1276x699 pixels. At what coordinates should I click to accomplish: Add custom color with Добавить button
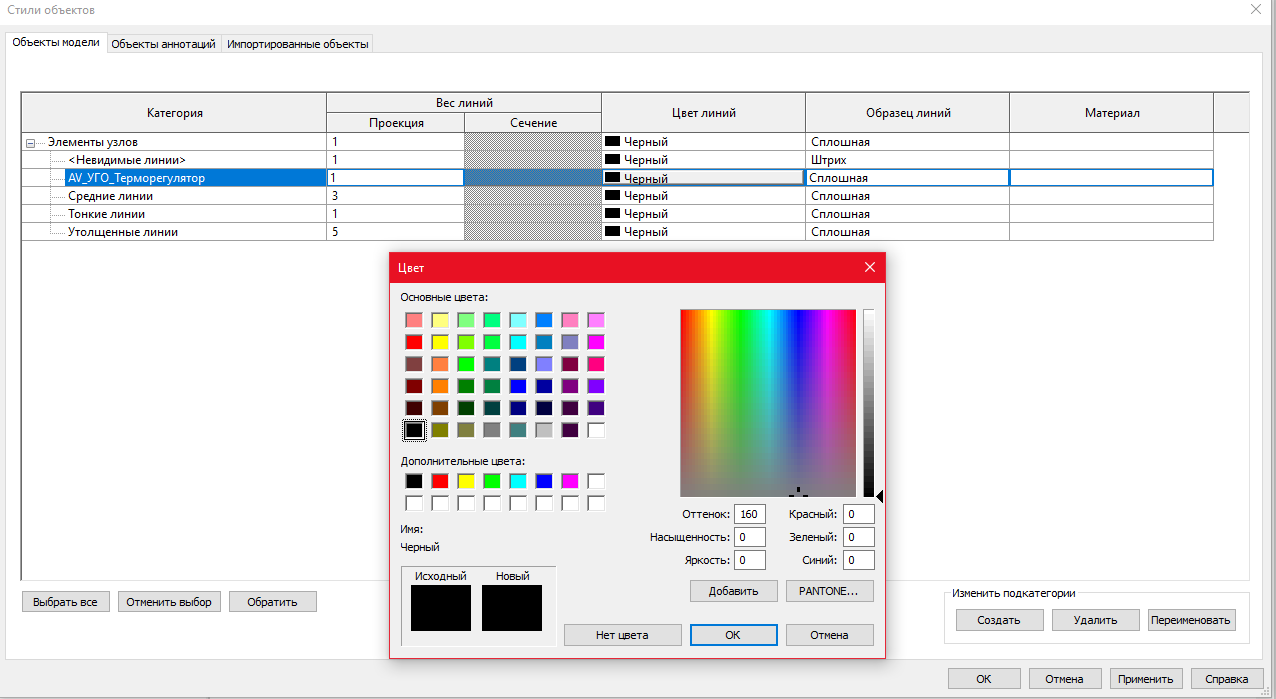[x=733, y=591]
